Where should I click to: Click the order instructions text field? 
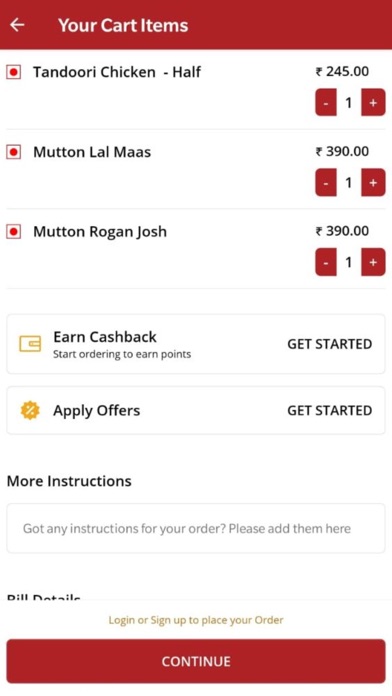point(196,528)
